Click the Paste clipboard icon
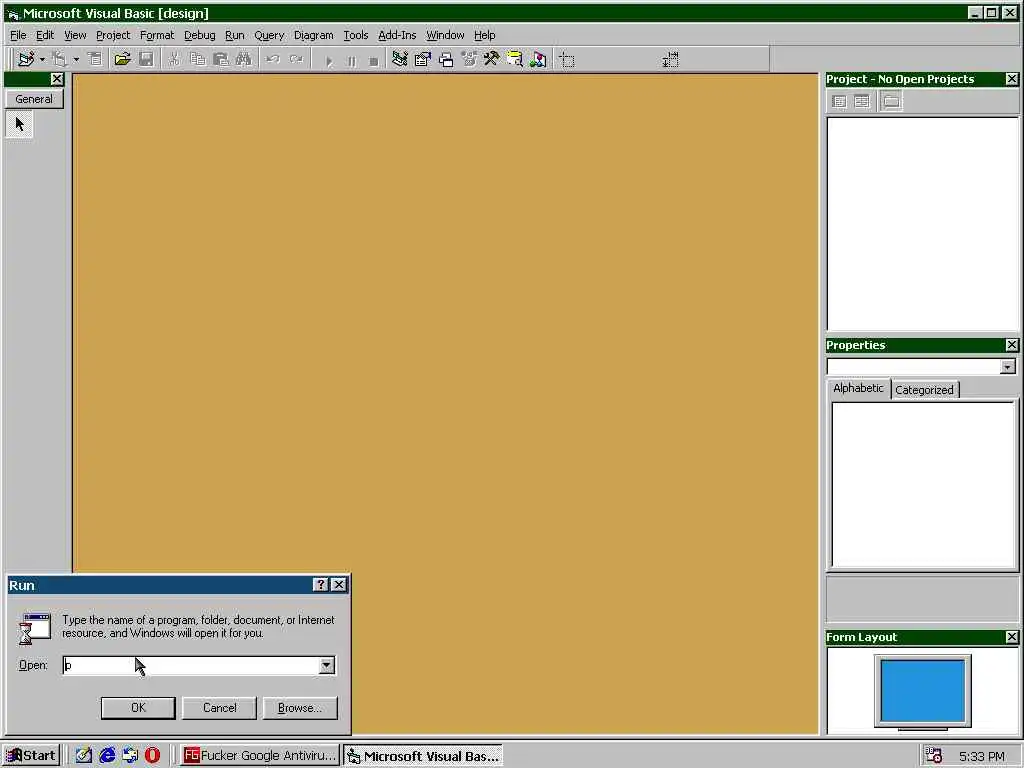The width and height of the screenshot is (1024, 768). click(221, 59)
